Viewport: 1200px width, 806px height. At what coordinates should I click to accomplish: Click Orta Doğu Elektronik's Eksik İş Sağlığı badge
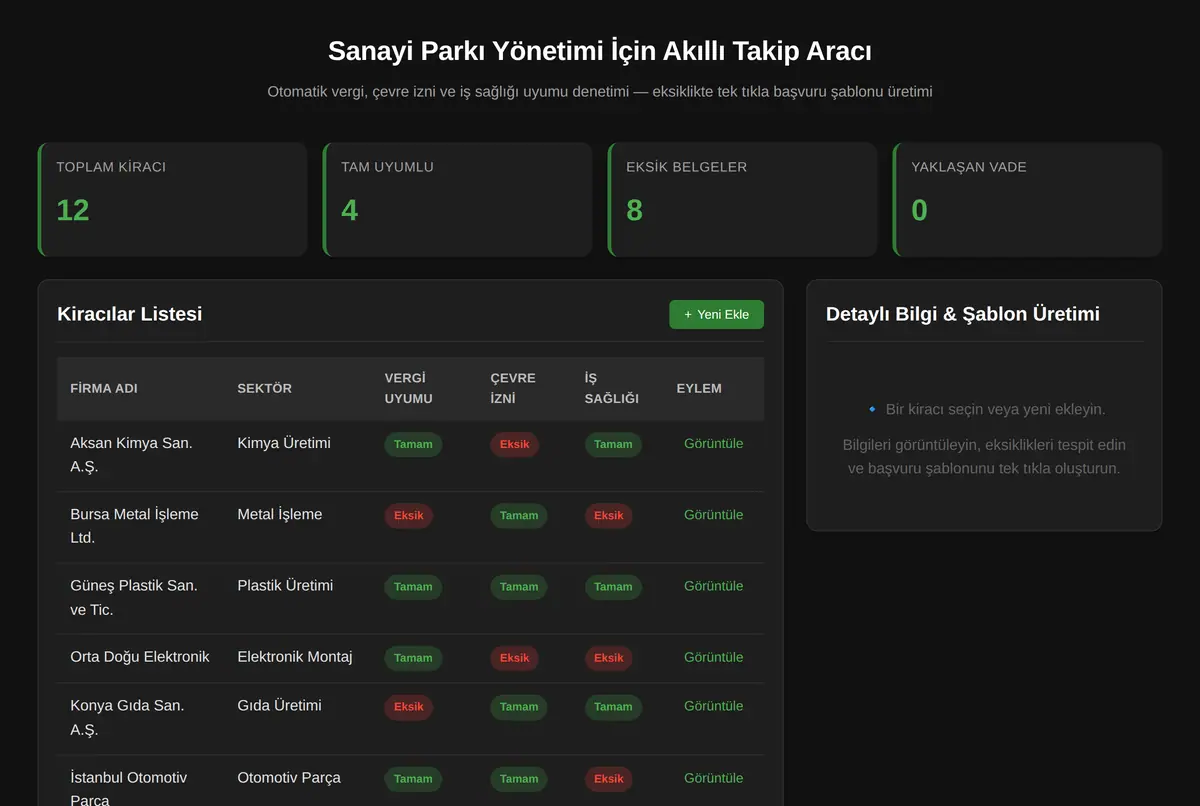click(x=609, y=658)
